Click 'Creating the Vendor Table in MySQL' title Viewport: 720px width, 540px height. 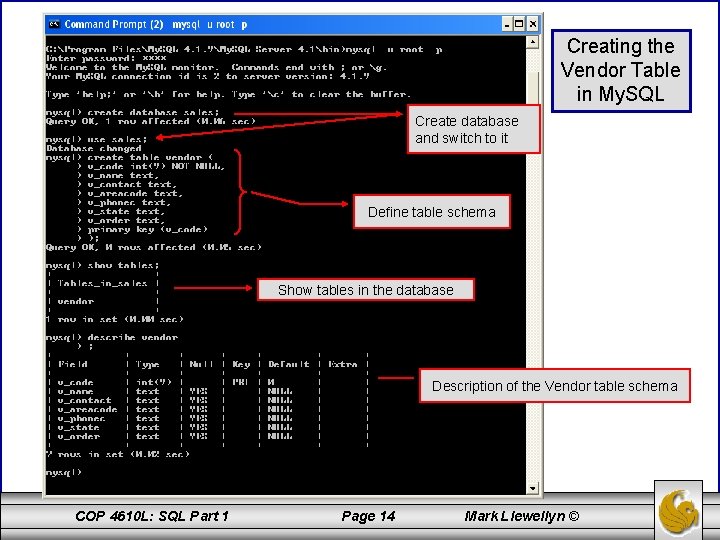(x=621, y=70)
